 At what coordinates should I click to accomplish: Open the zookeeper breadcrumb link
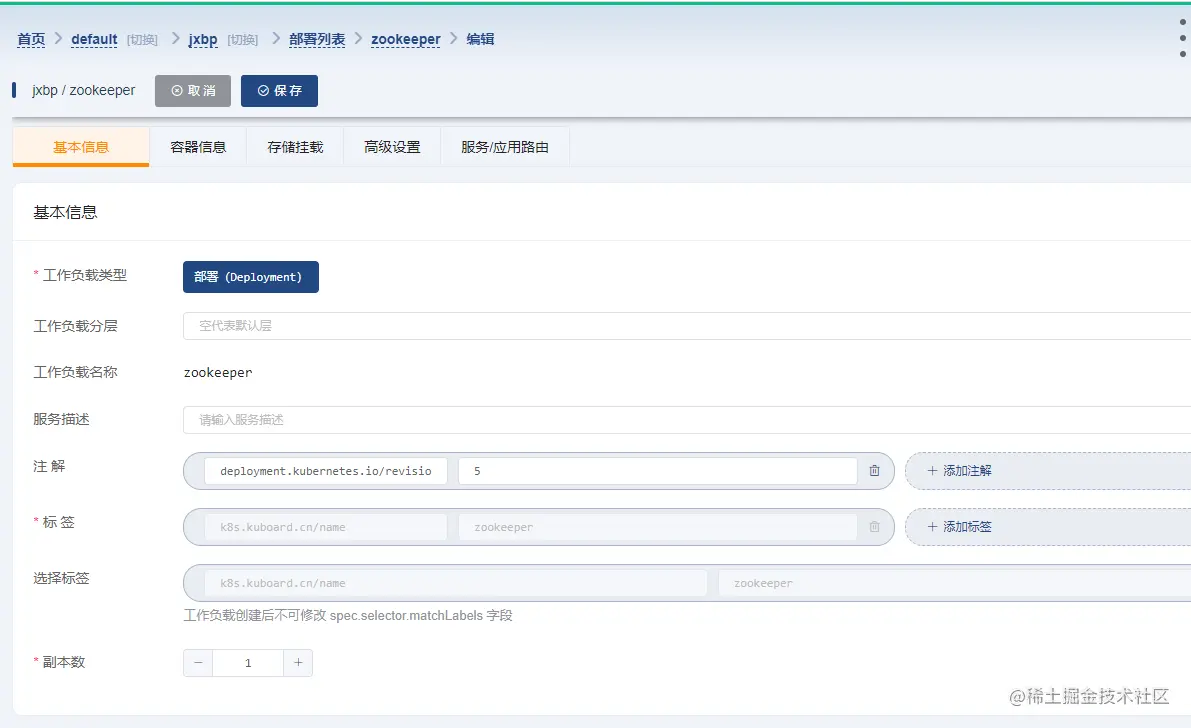406,39
